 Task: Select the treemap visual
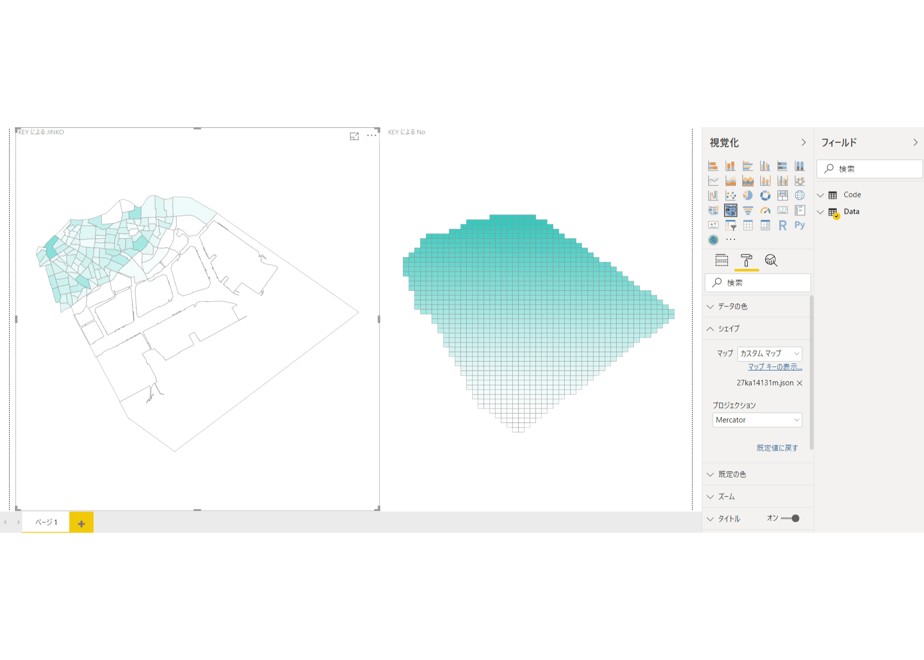click(782, 195)
